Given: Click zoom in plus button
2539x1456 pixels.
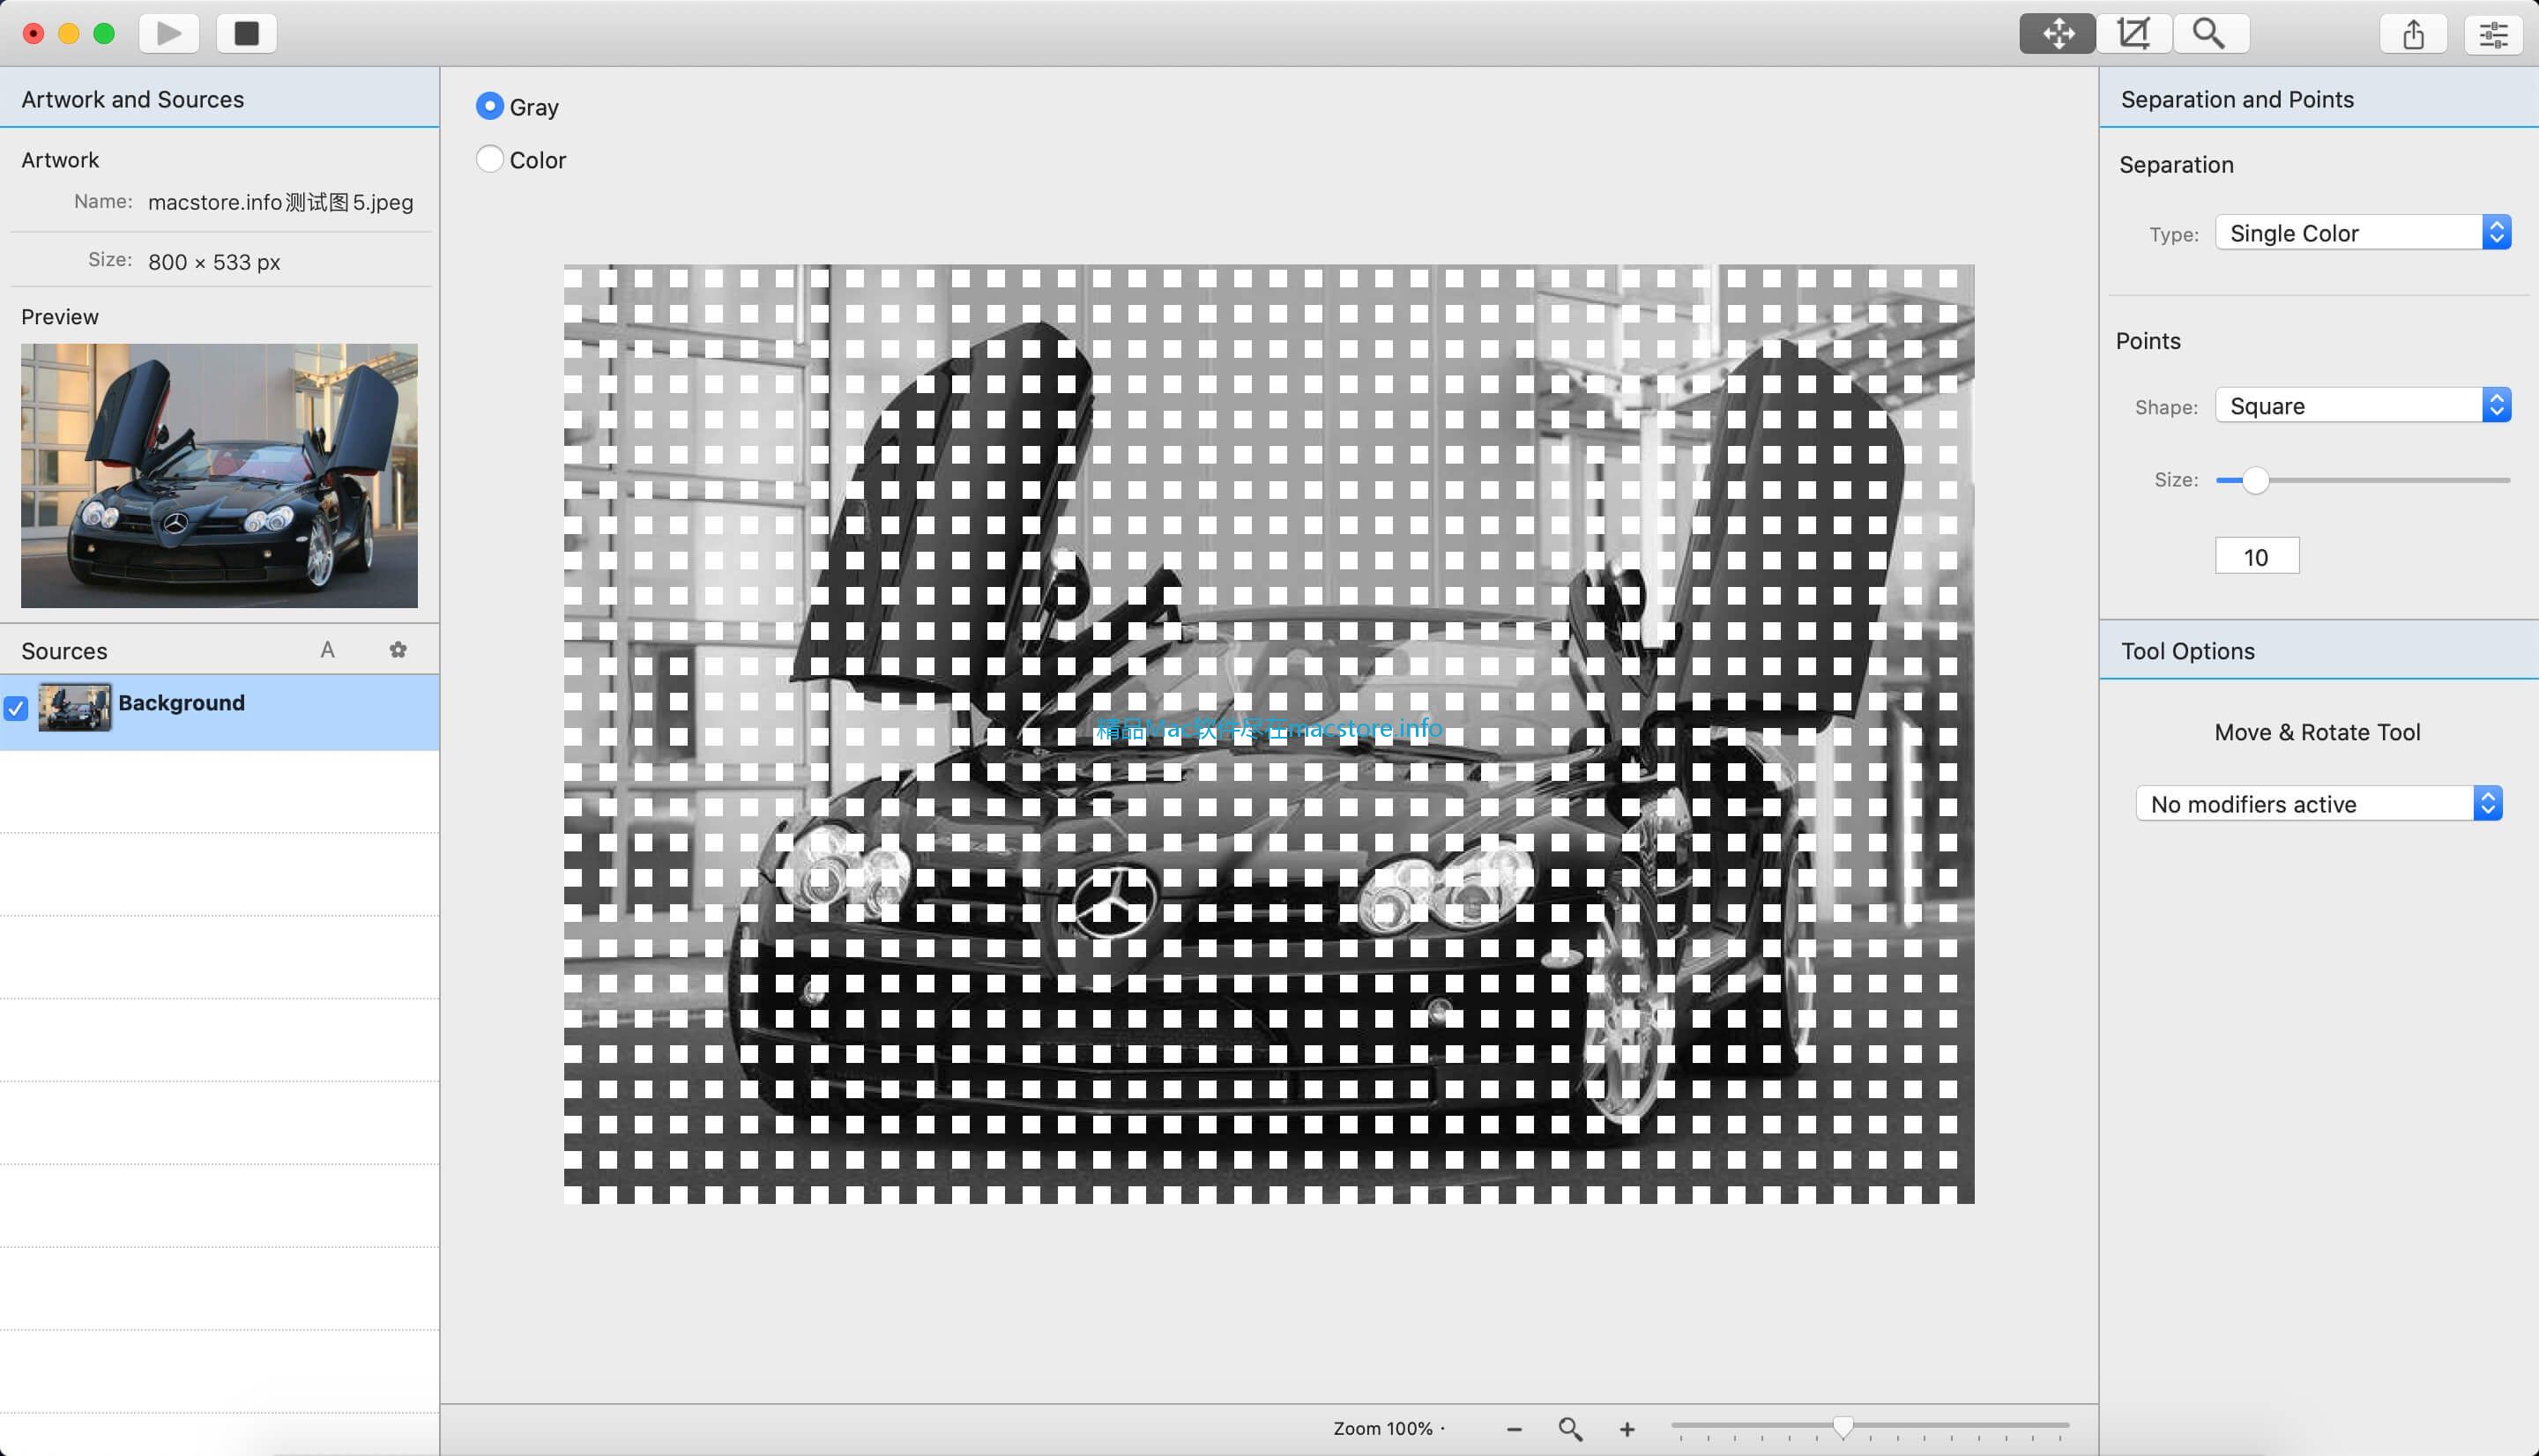Looking at the screenshot, I should pyautogui.click(x=1626, y=1428).
